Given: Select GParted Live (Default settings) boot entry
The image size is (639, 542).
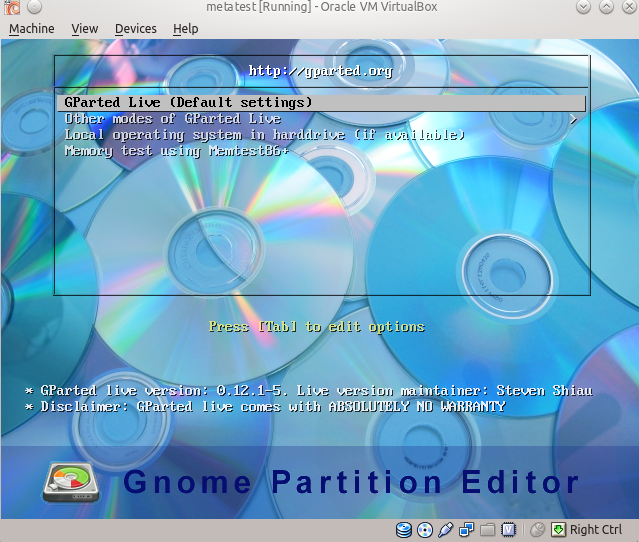Looking at the screenshot, I should (322, 103).
